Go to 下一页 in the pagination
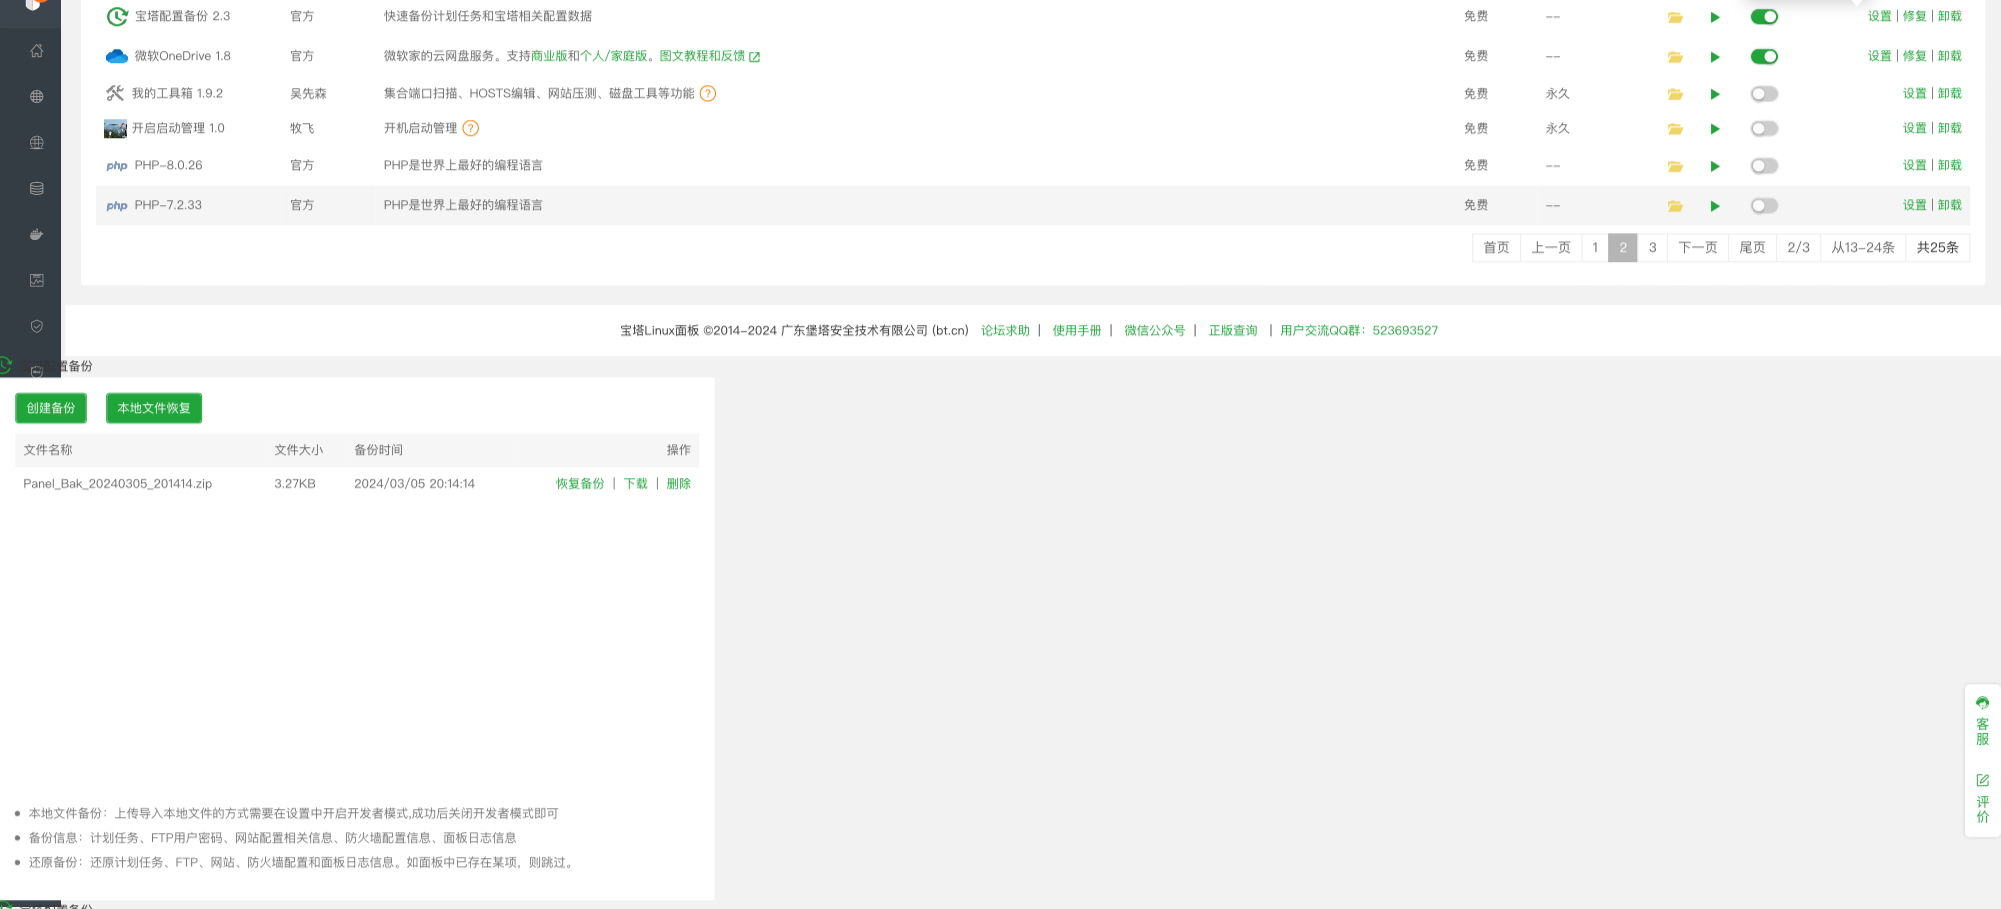Image resolution: width=2001 pixels, height=909 pixels. pos(1697,248)
